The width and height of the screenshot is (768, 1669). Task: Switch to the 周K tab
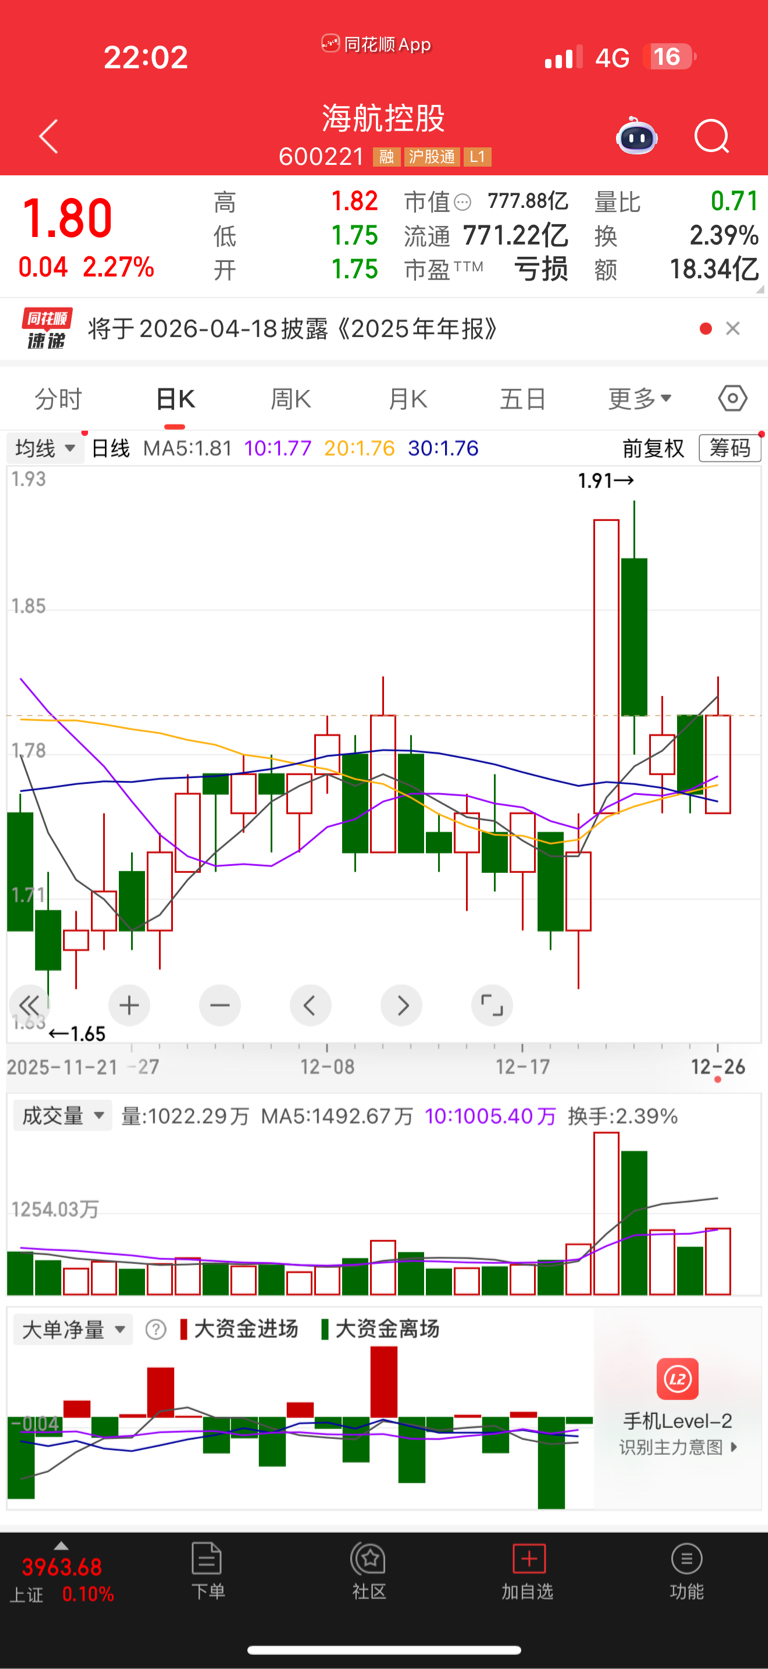[x=291, y=399]
